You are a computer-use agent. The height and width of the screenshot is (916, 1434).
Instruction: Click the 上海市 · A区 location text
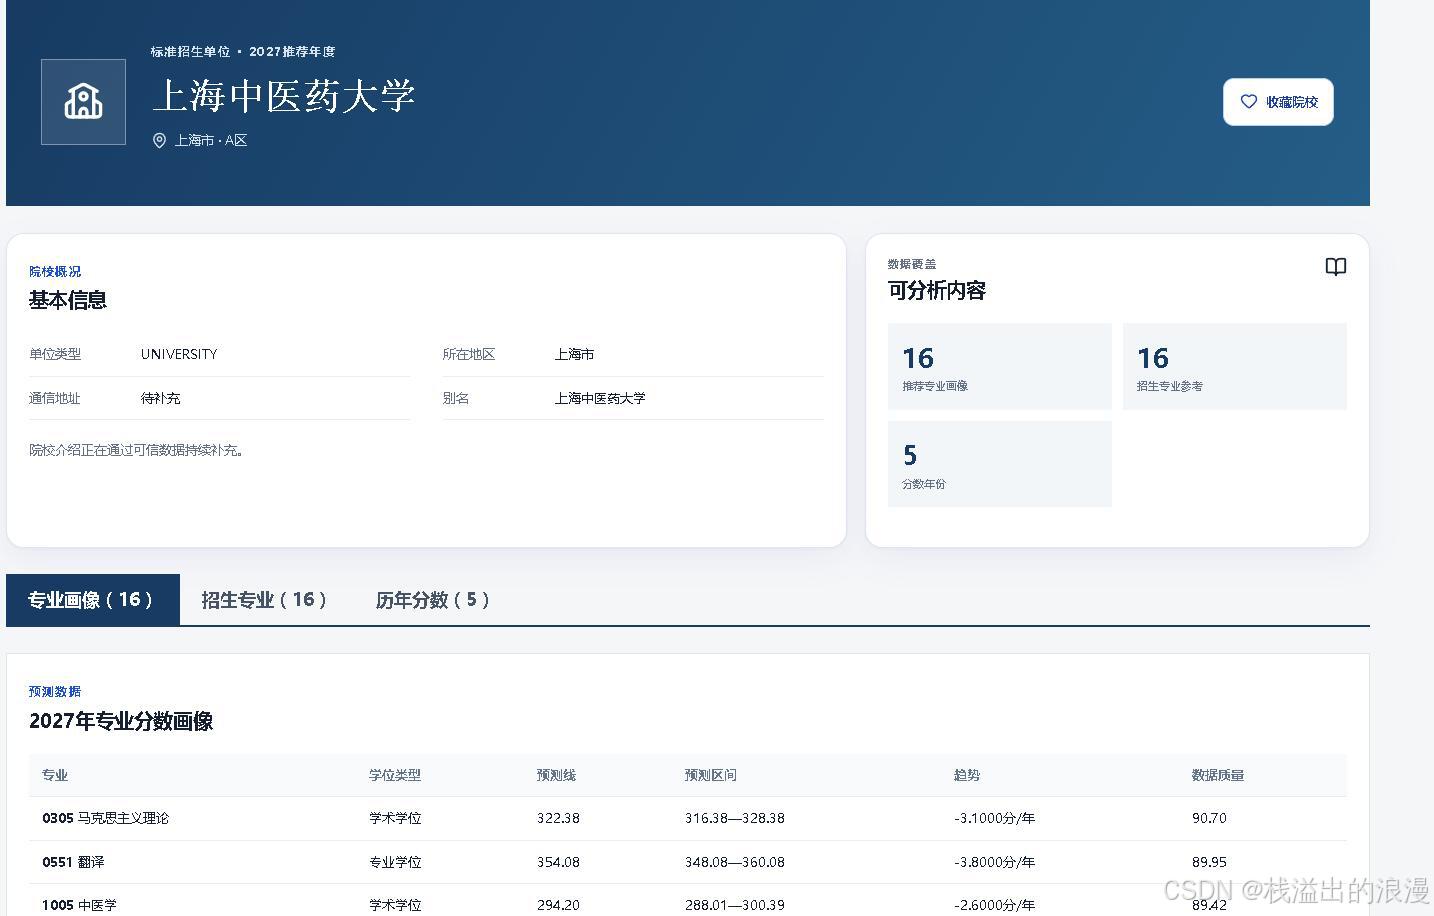(x=211, y=141)
